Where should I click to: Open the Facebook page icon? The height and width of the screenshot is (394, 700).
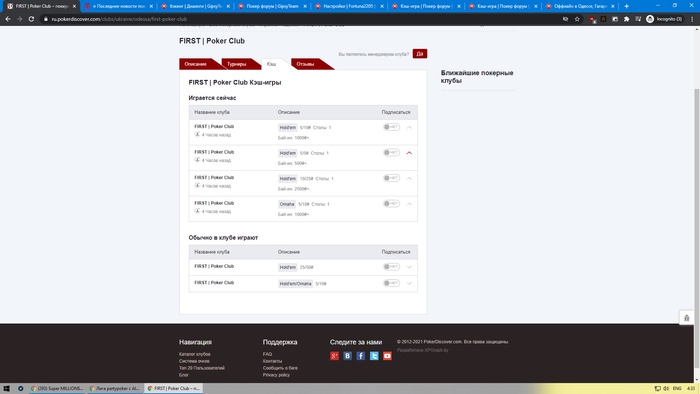(361, 356)
